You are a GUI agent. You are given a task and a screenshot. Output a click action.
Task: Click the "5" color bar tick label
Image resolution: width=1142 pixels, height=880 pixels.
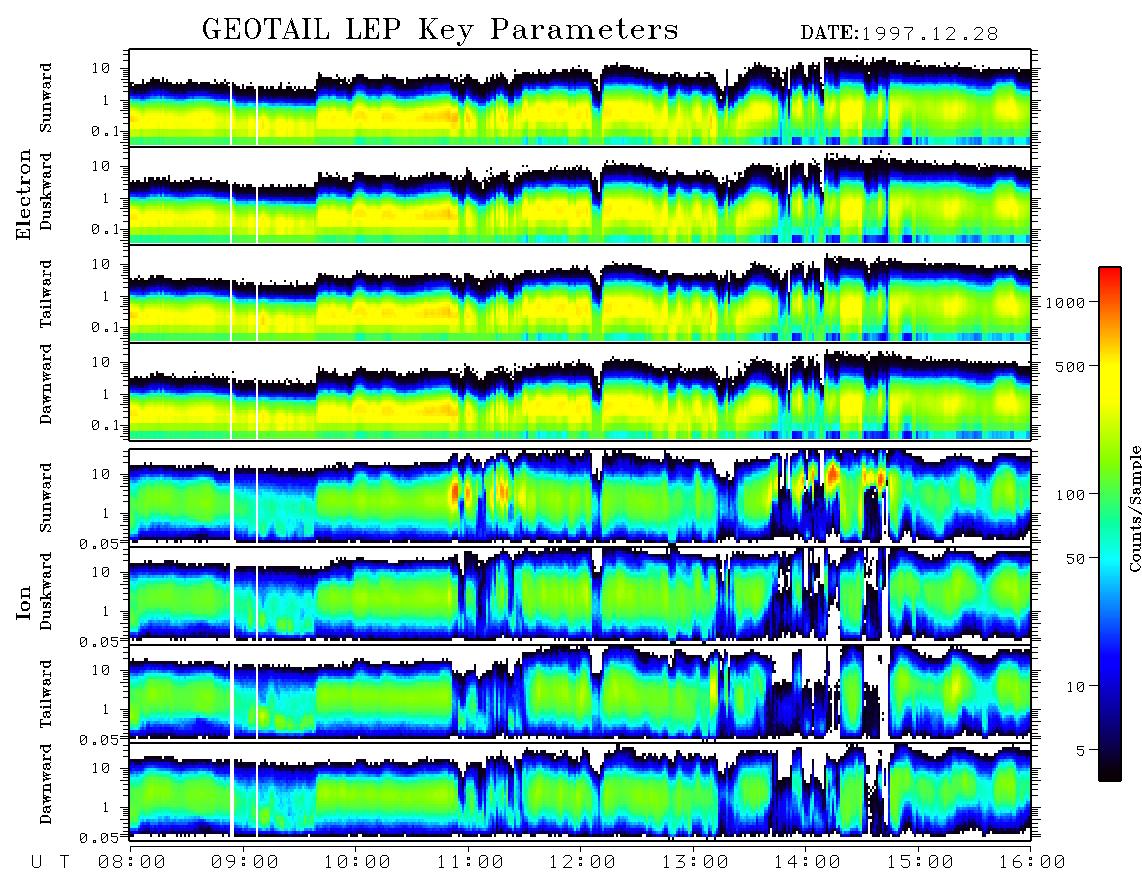[x=1080, y=750]
